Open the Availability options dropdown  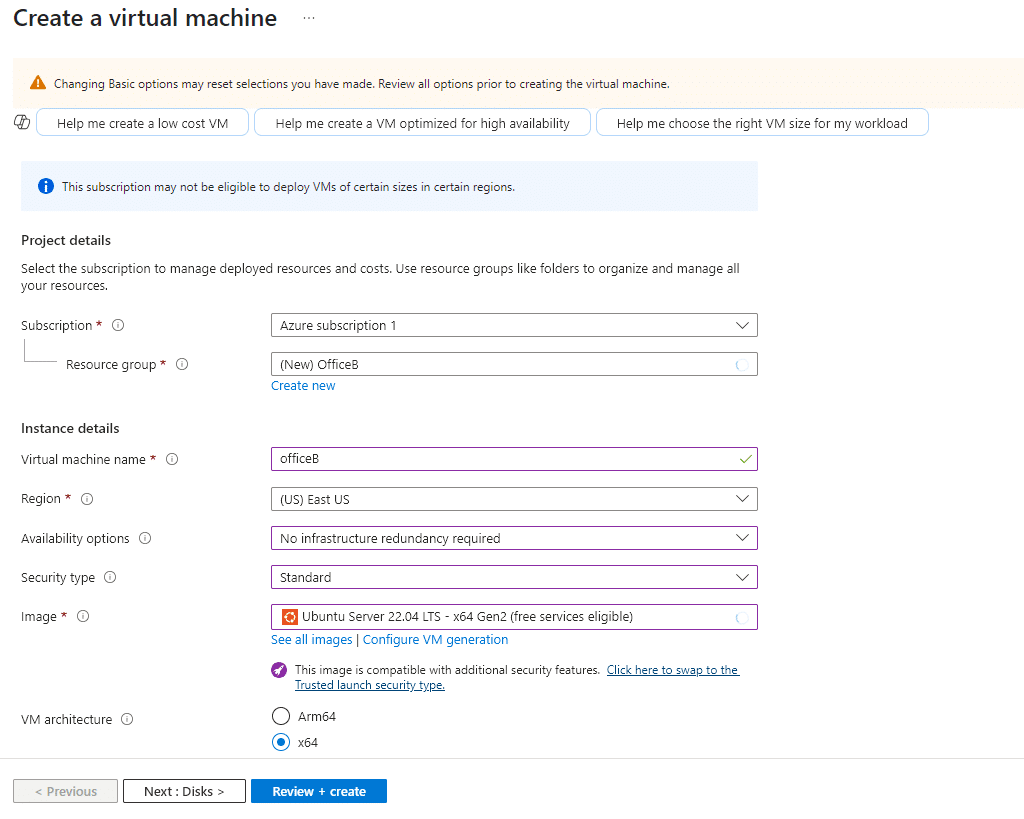[513, 538]
